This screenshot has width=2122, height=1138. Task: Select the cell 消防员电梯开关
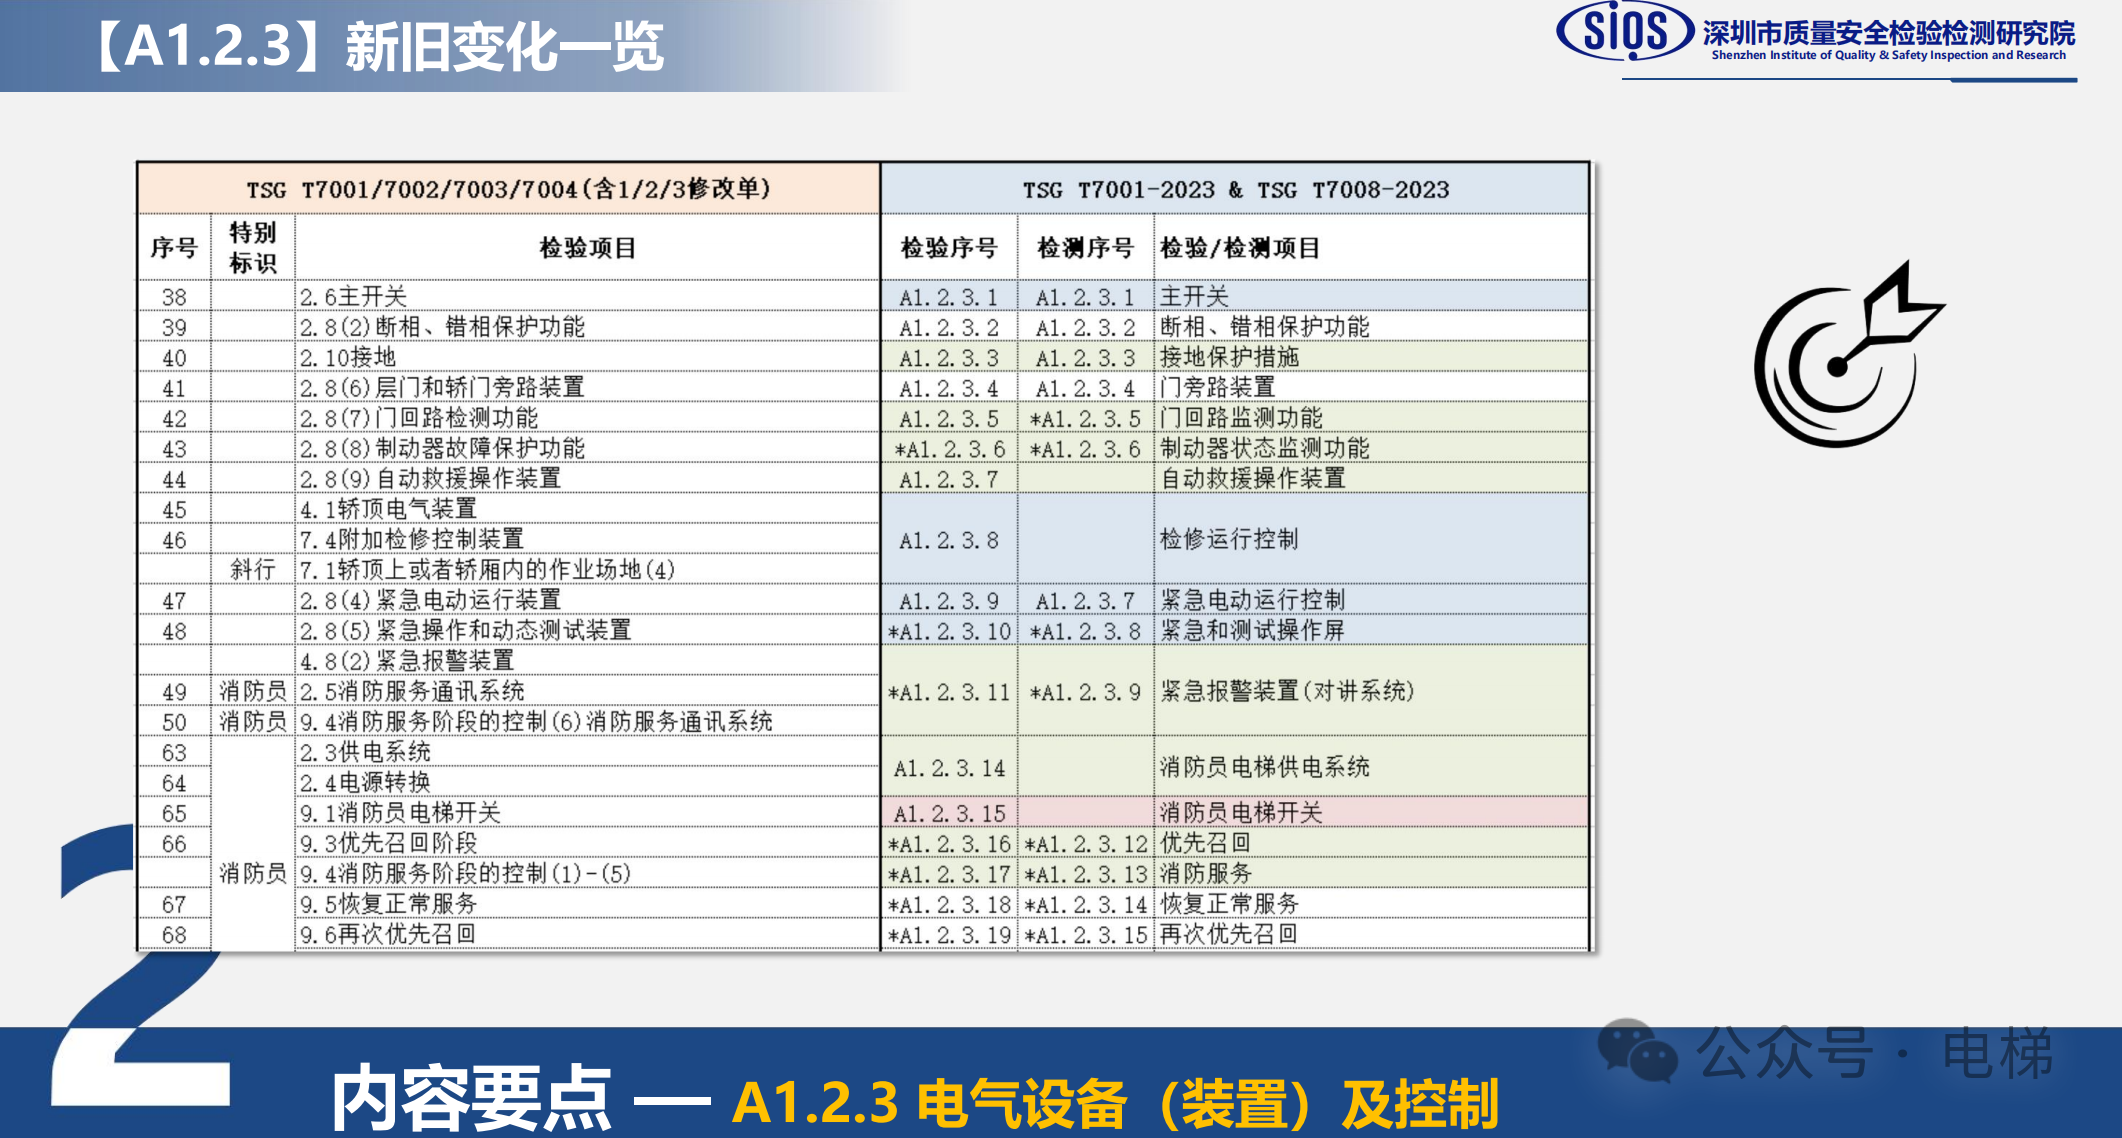pyautogui.click(x=1241, y=812)
